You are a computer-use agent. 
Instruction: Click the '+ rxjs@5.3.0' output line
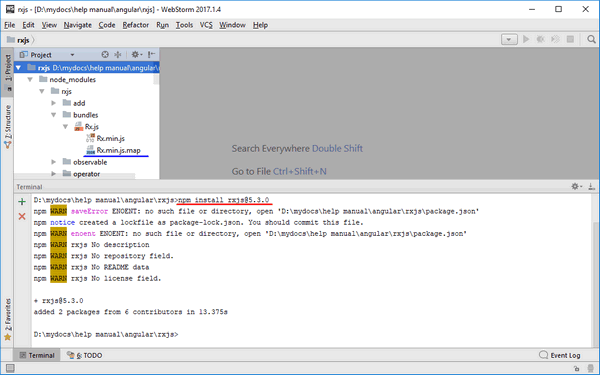[x=59, y=301]
